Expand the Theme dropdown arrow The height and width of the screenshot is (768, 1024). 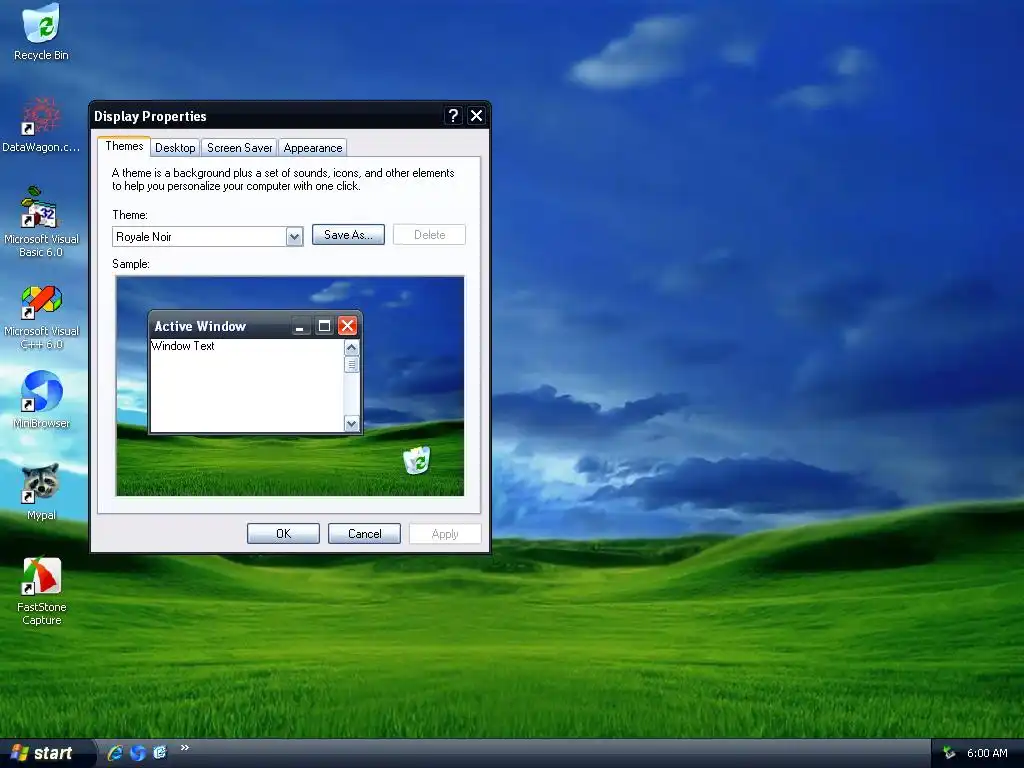click(295, 236)
